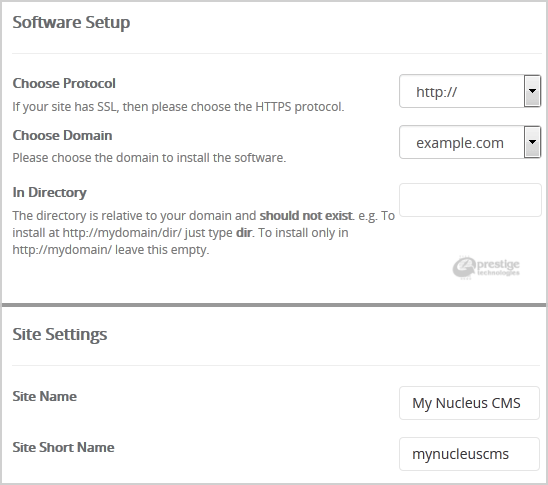548x485 pixels.
Task: Click the Site Name label
Action: [x=44, y=396]
